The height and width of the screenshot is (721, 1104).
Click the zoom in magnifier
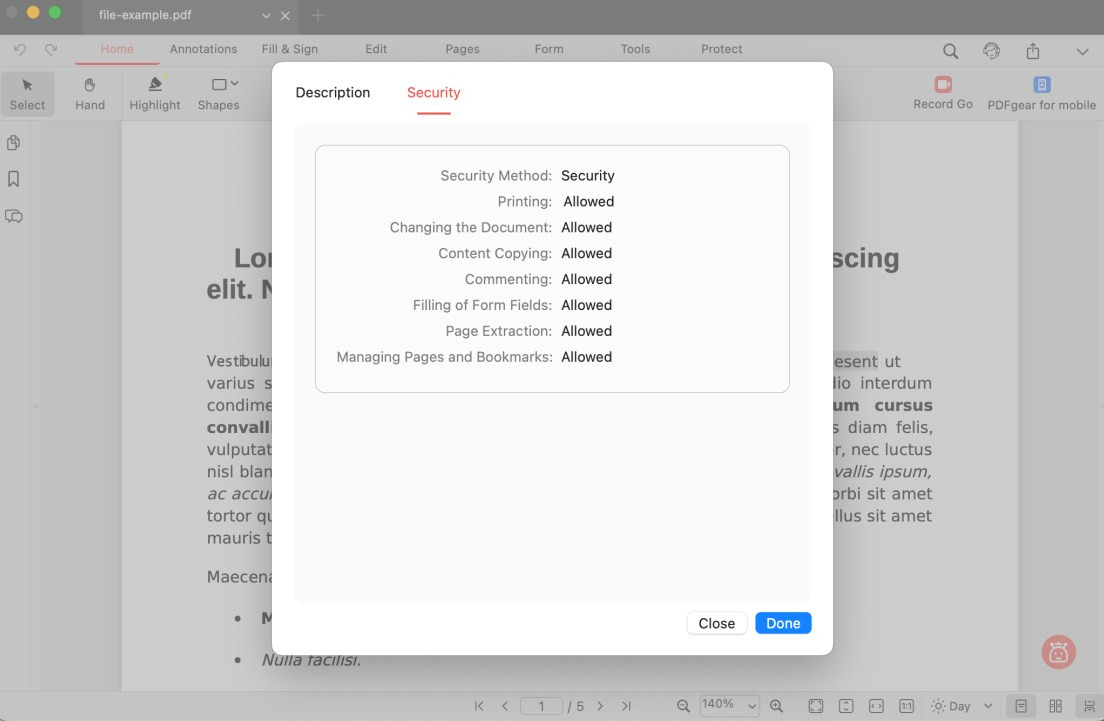[776, 706]
